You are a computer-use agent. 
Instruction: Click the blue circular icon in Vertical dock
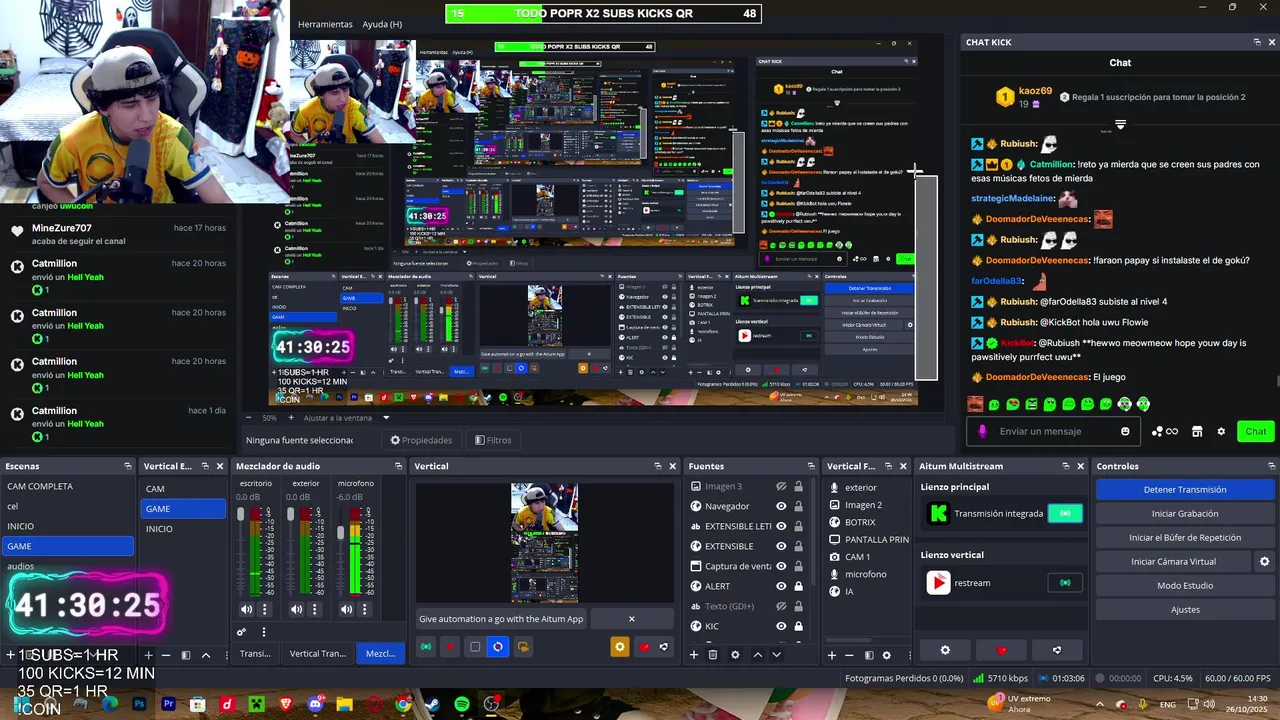click(498, 647)
